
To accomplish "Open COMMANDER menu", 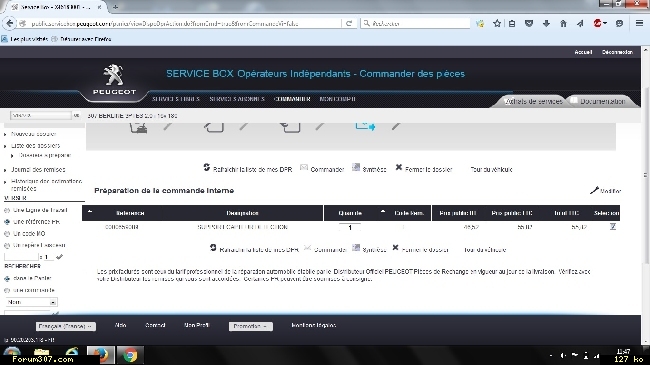I will 292,99.
